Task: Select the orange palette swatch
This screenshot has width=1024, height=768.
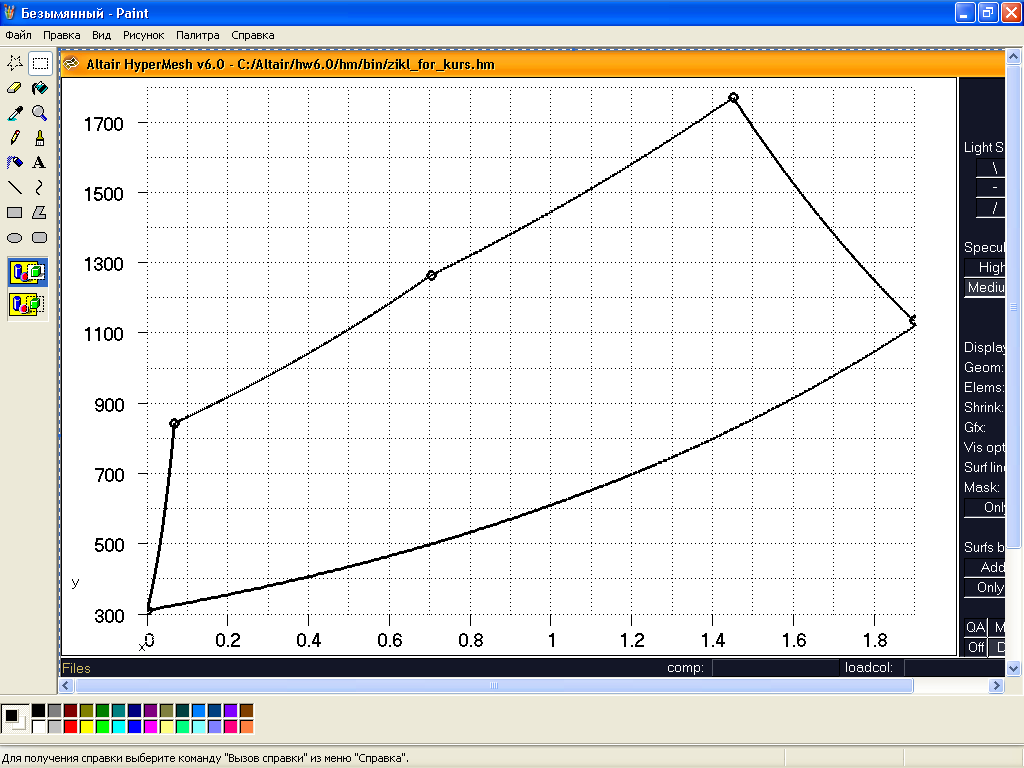Action: tap(246, 726)
